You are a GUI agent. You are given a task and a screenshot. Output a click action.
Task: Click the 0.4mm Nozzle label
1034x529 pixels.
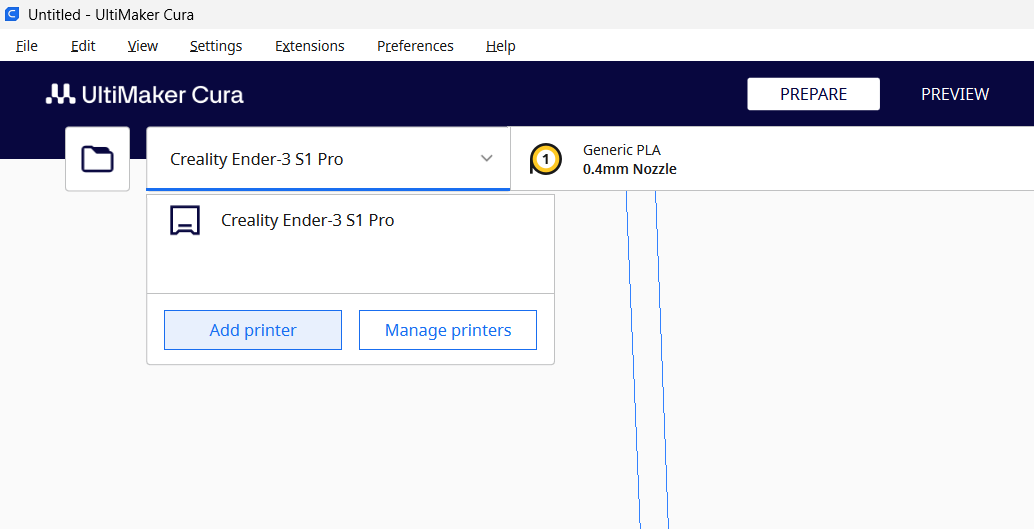(630, 169)
